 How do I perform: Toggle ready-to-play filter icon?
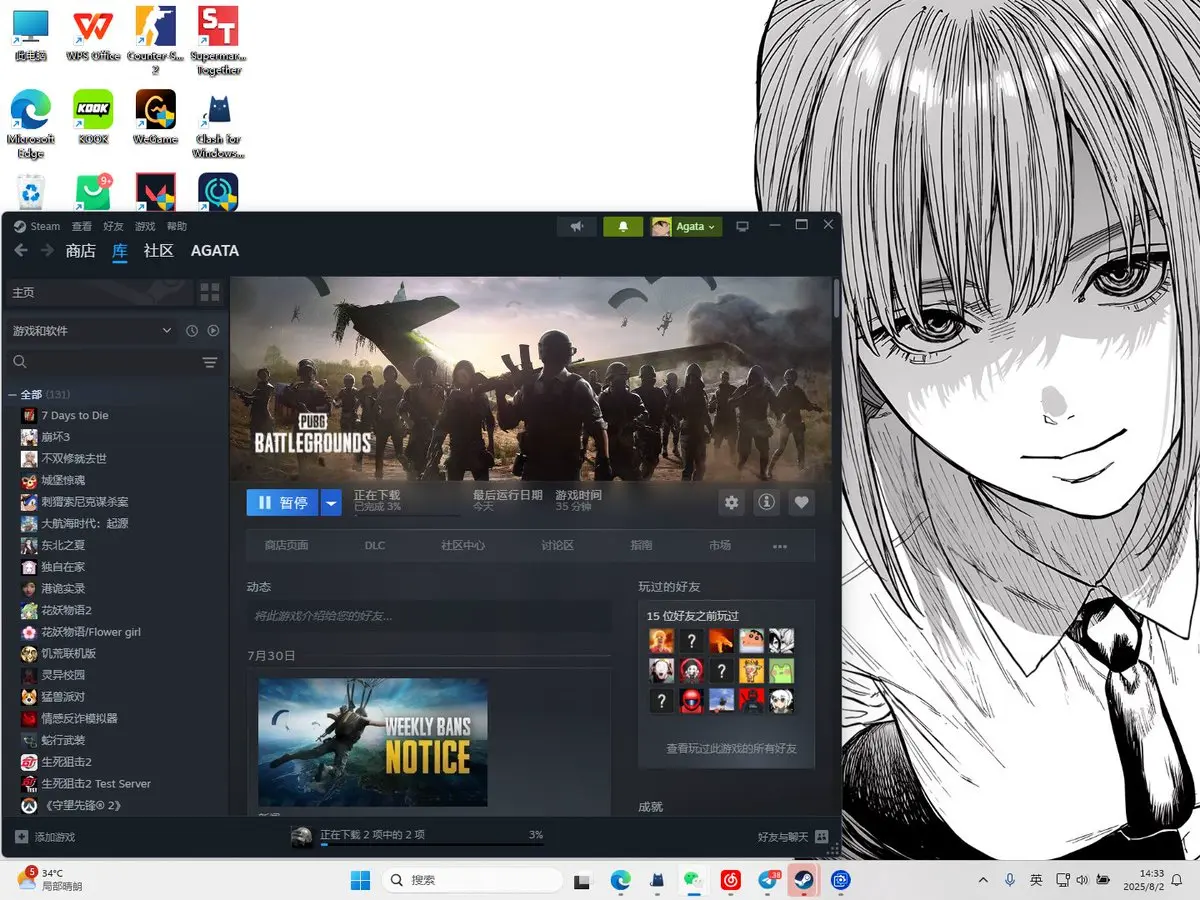(213, 331)
